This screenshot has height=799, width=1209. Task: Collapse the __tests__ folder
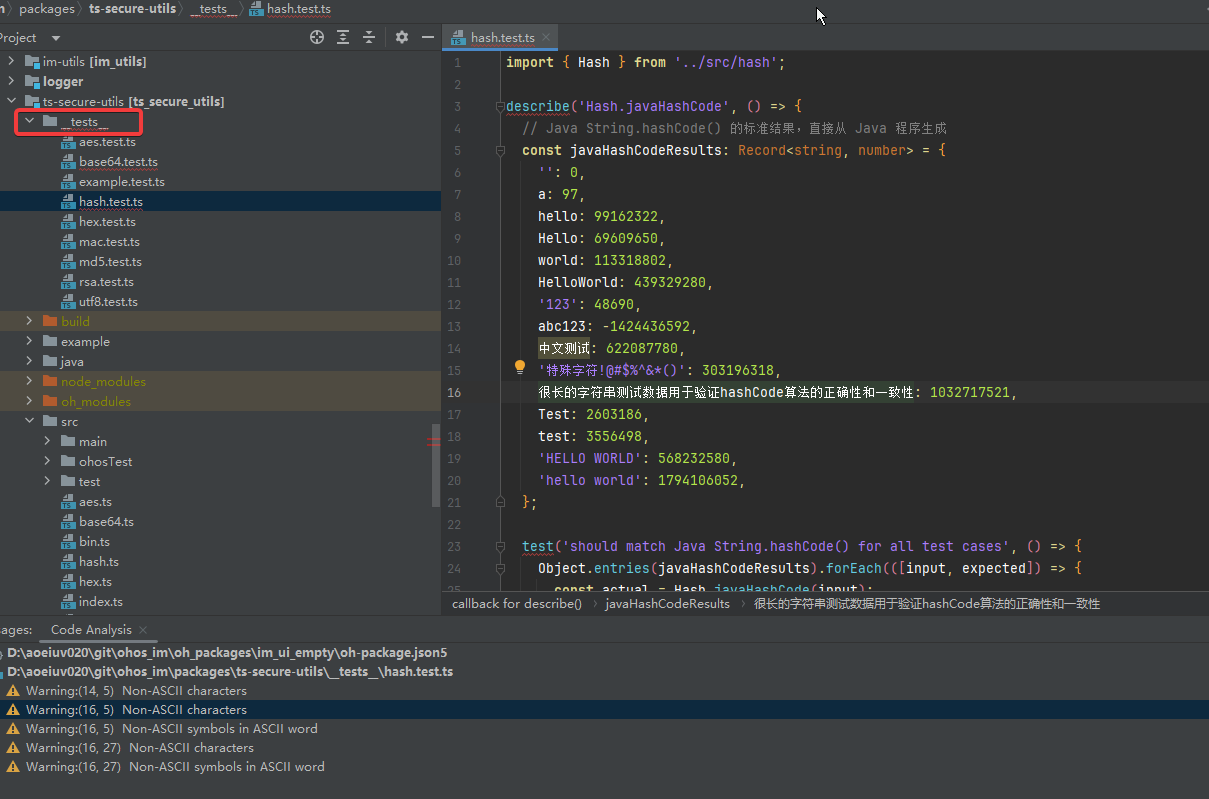pos(29,121)
